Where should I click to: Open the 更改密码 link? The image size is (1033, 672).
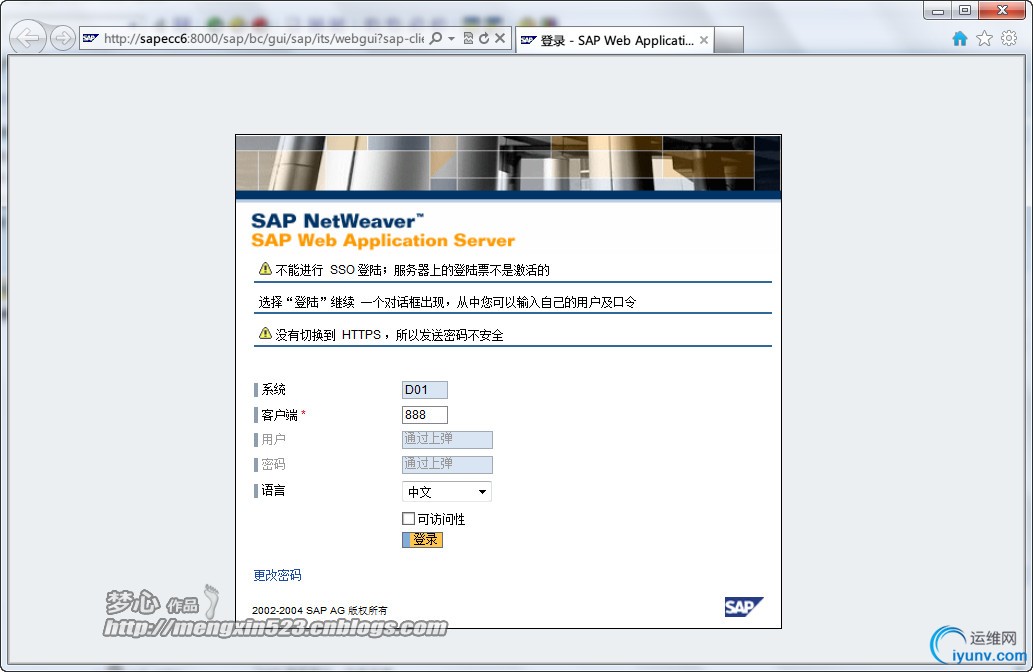277,575
